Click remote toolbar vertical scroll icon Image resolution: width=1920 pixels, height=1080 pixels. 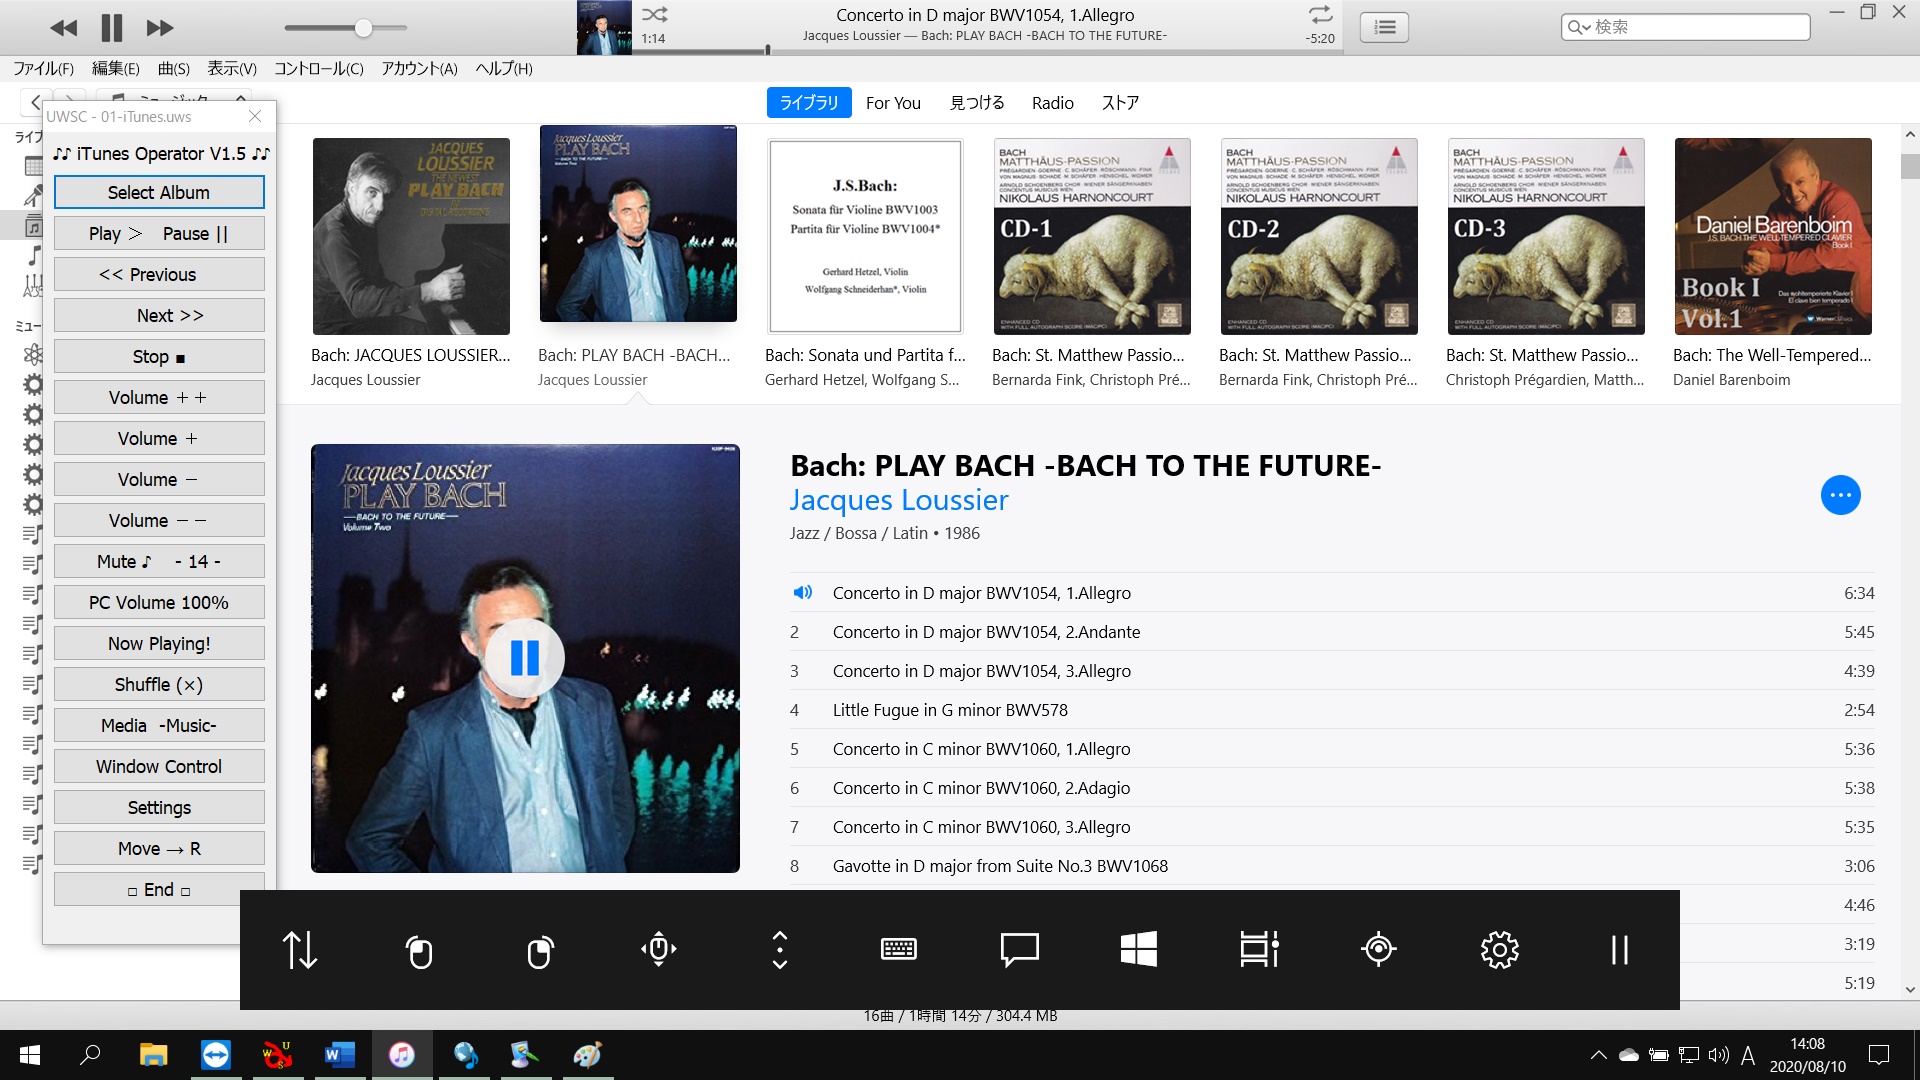click(780, 949)
